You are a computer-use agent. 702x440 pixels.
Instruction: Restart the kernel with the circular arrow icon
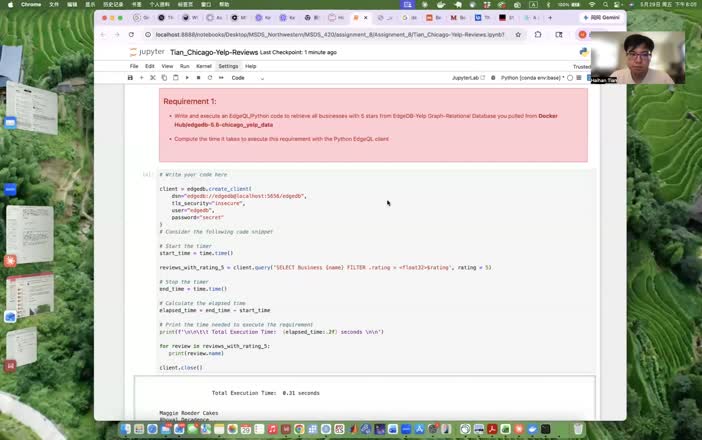[x=210, y=78]
